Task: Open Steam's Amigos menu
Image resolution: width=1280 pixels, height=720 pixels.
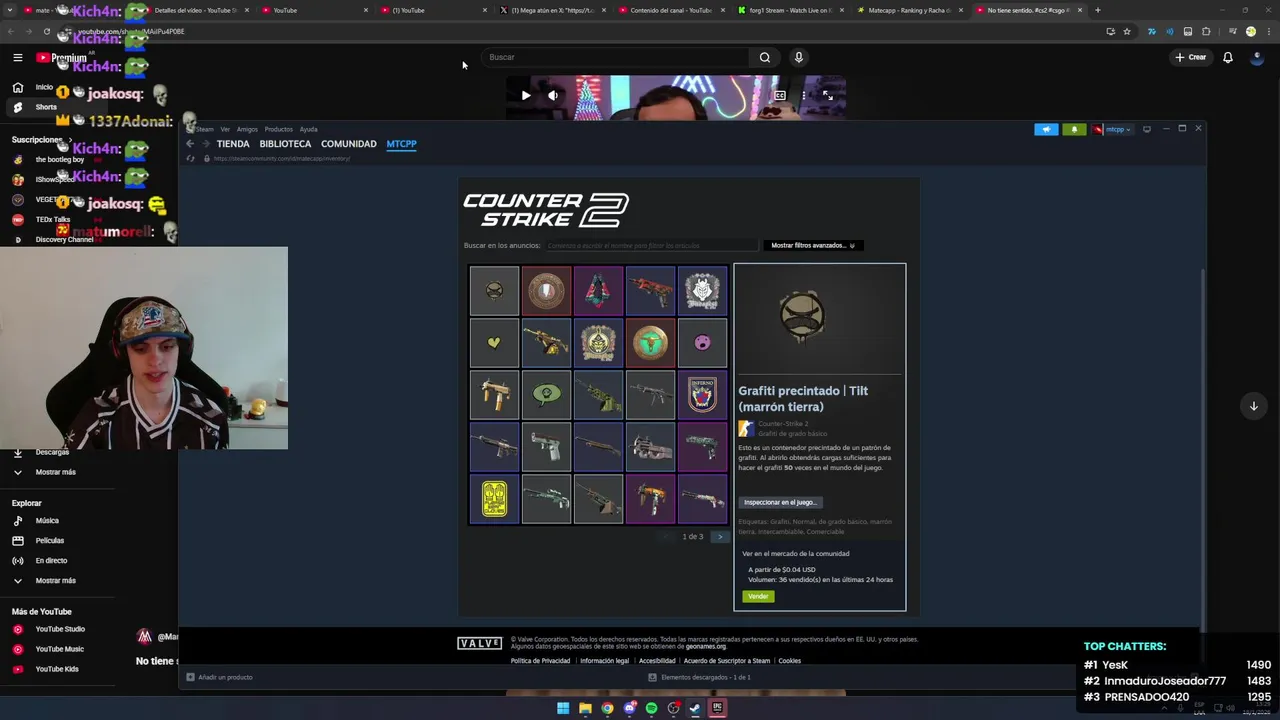Action: coord(247,129)
